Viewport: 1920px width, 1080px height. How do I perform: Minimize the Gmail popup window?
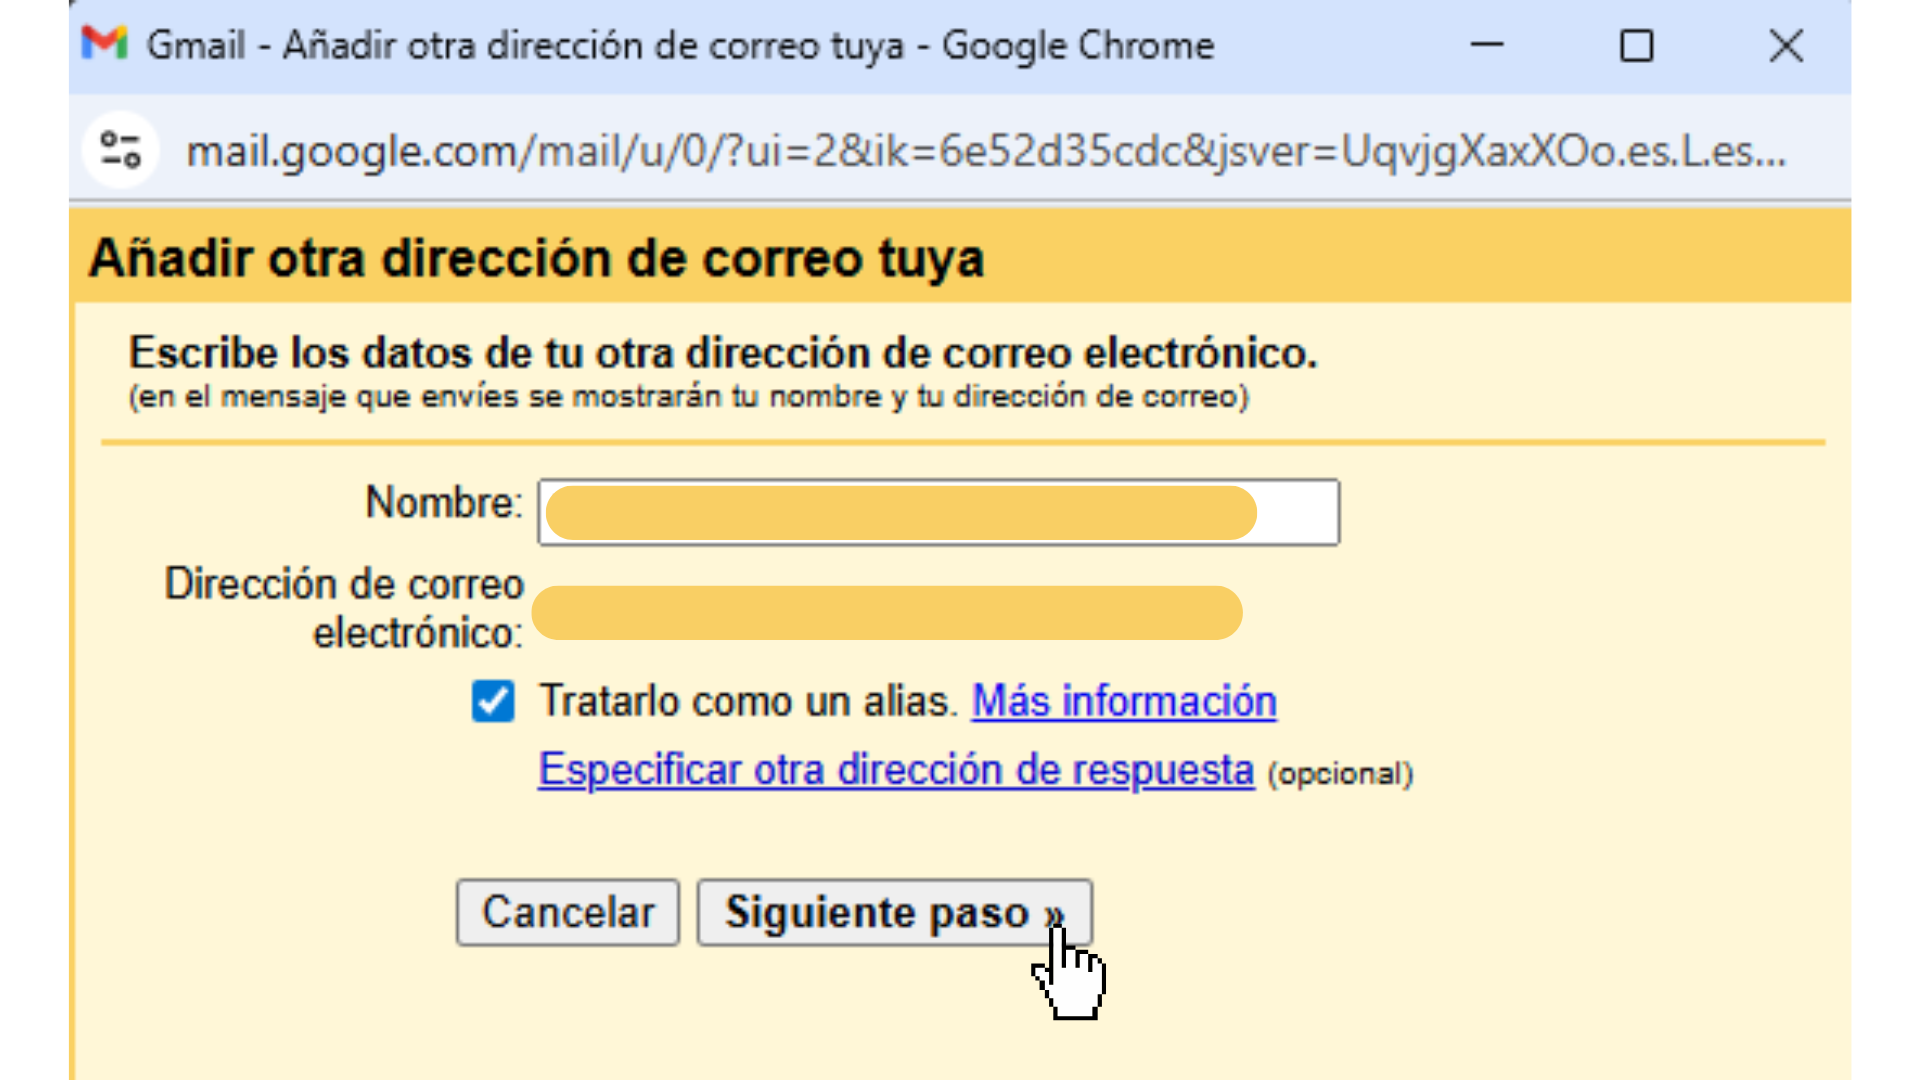click(x=1487, y=45)
